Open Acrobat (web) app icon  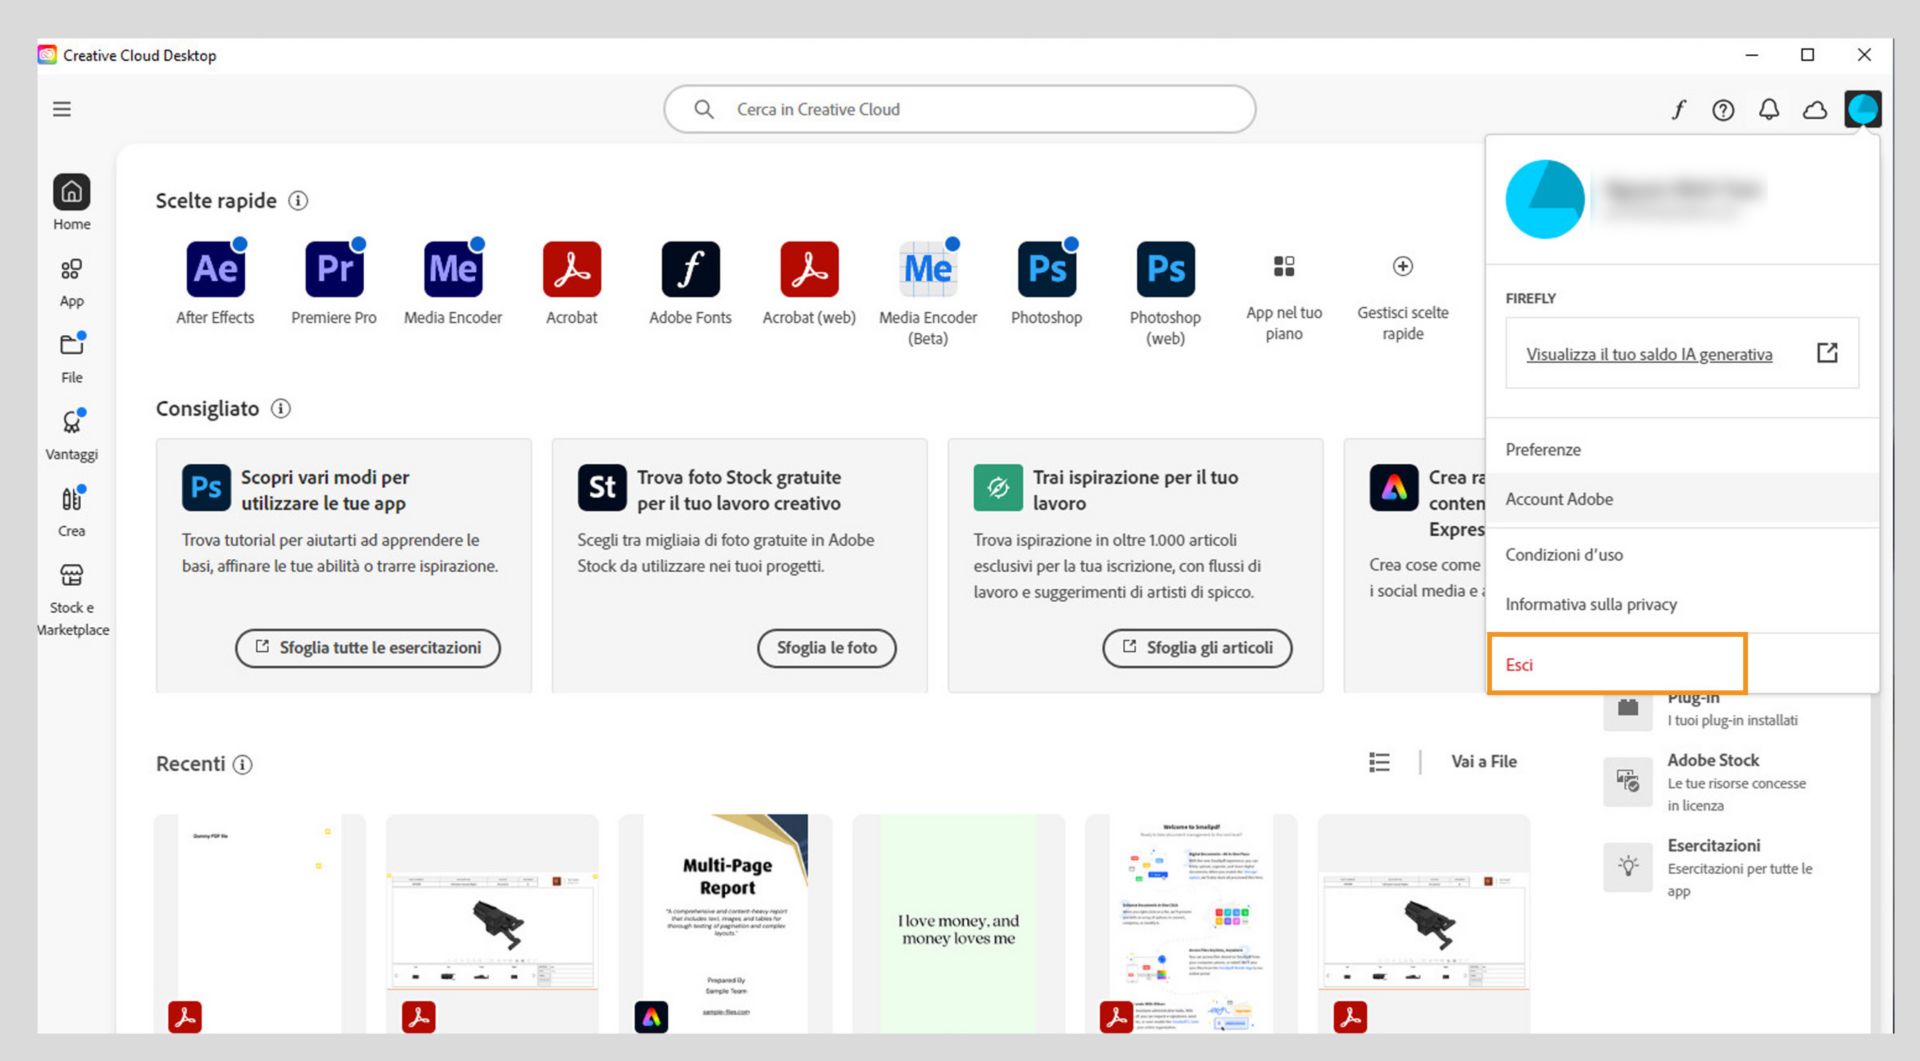pyautogui.click(x=809, y=269)
